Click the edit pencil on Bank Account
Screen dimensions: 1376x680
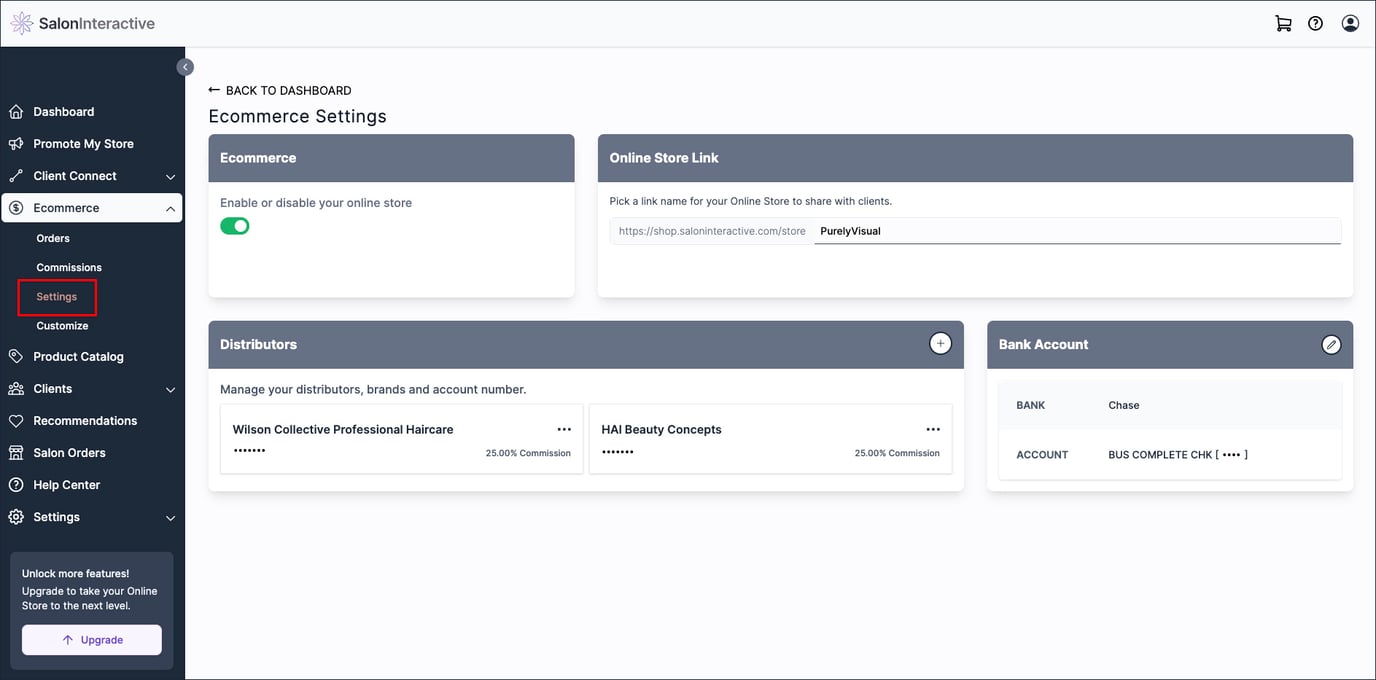coord(1331,343)
